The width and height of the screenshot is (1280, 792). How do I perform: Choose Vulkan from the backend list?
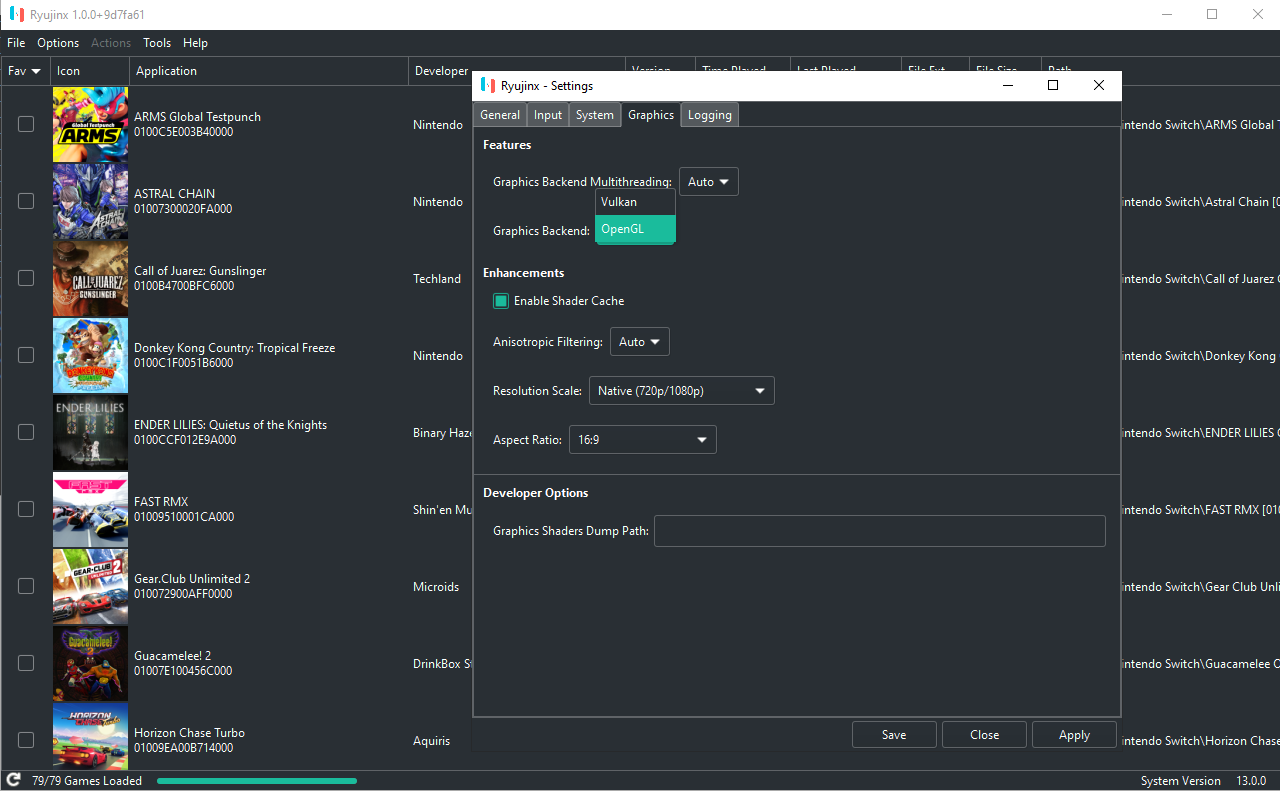[x=636, y=202]
